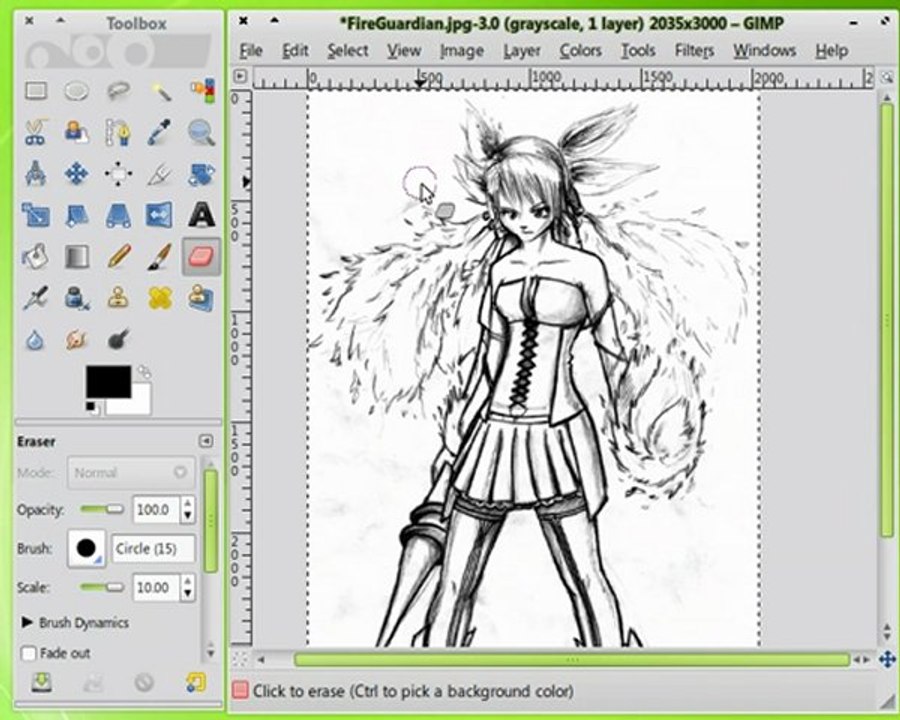Screen dimensions: 900x720
Task: Swap foreground and background colors
Action: click(x=144, y=372)
